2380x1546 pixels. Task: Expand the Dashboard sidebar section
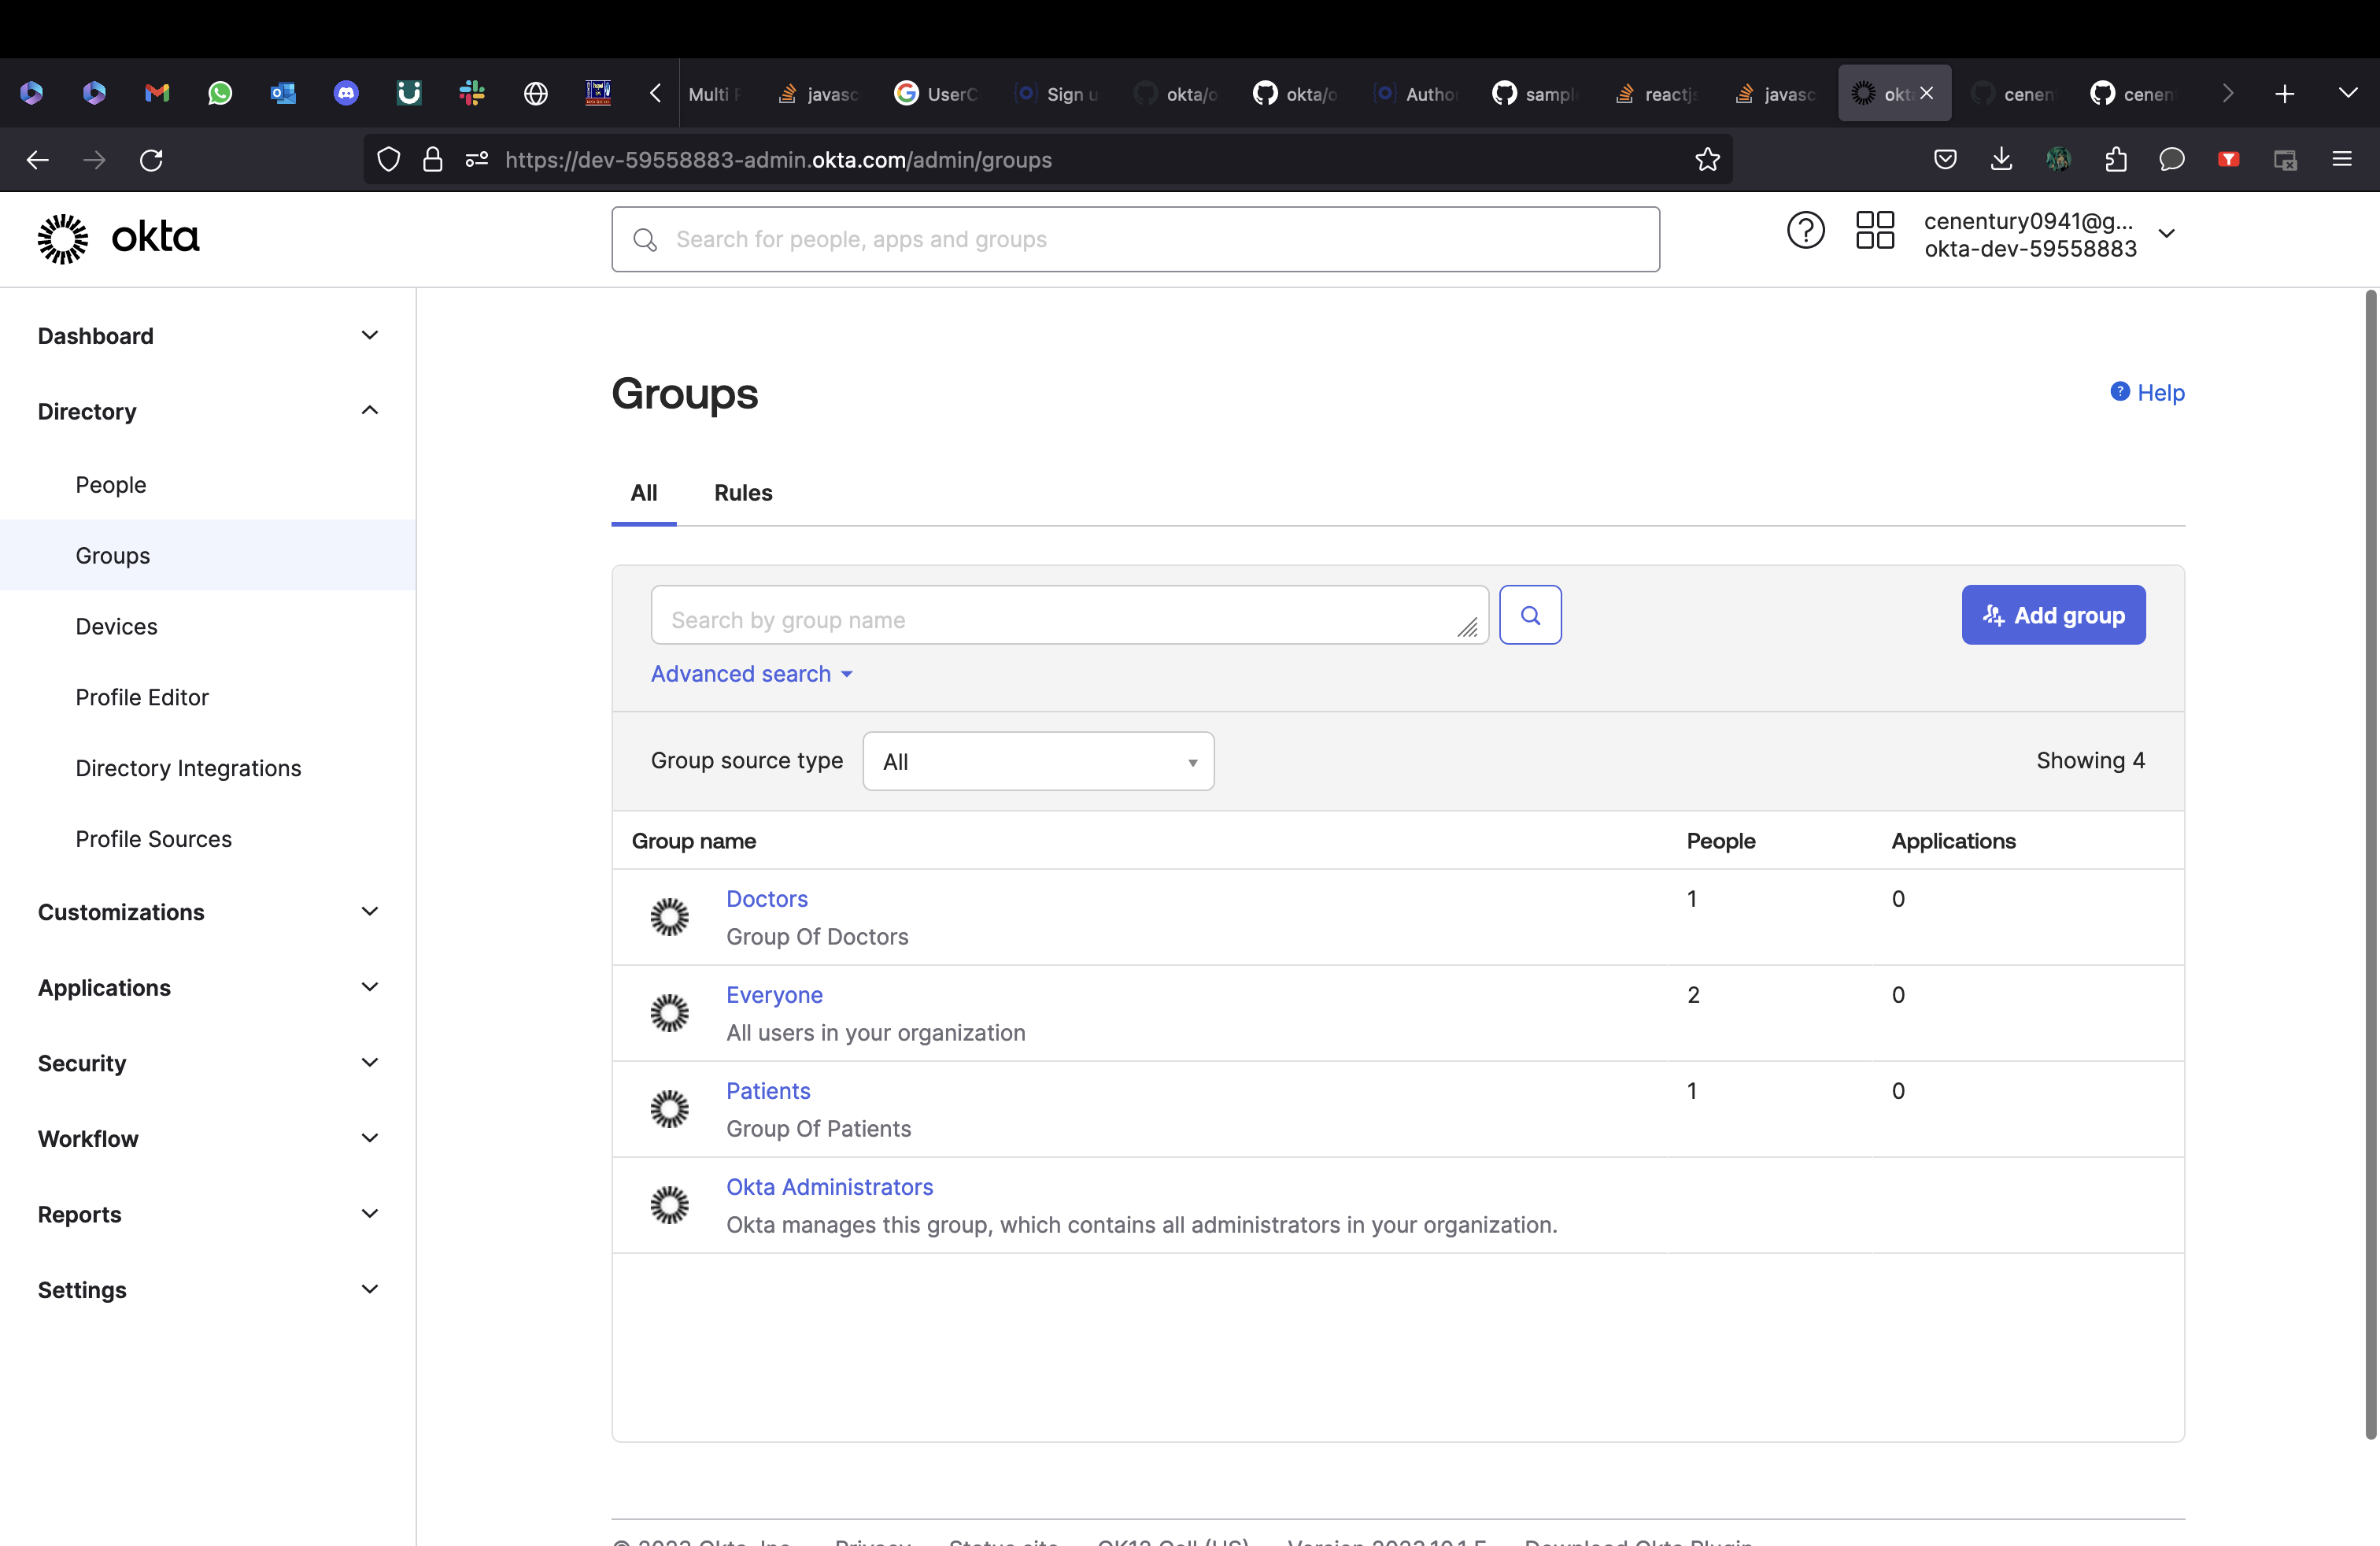[x=369, y=336]
